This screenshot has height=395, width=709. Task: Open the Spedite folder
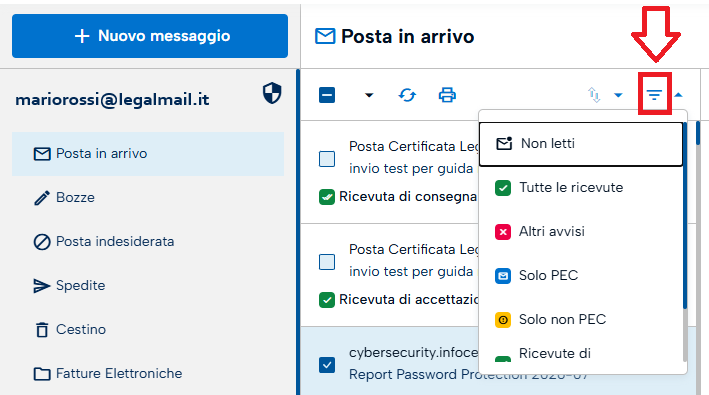tap(148, 286)
